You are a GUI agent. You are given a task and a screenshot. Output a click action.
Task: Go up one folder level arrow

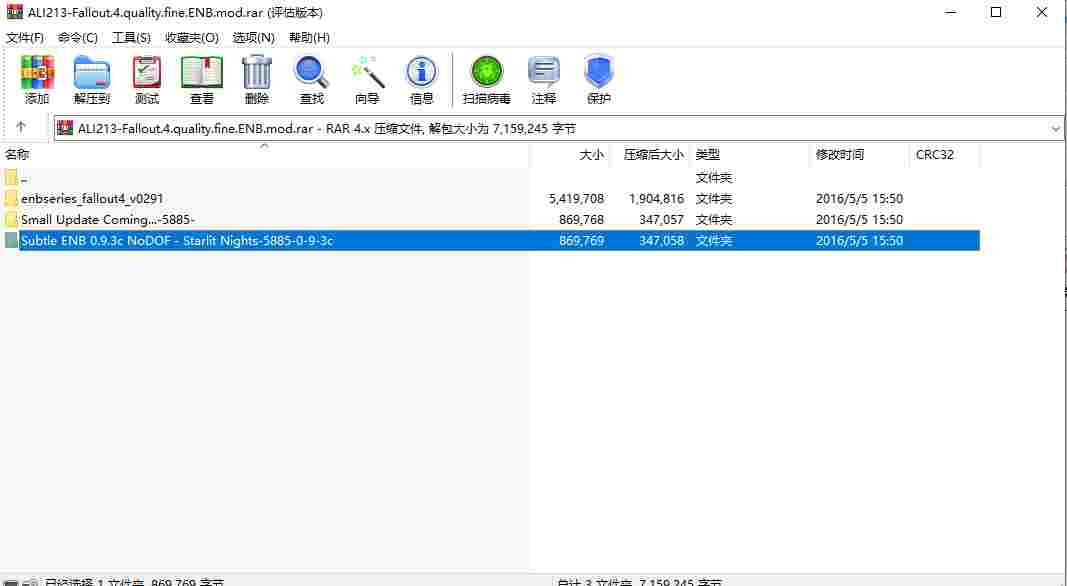pyautogui.click(x=20, y=127)
